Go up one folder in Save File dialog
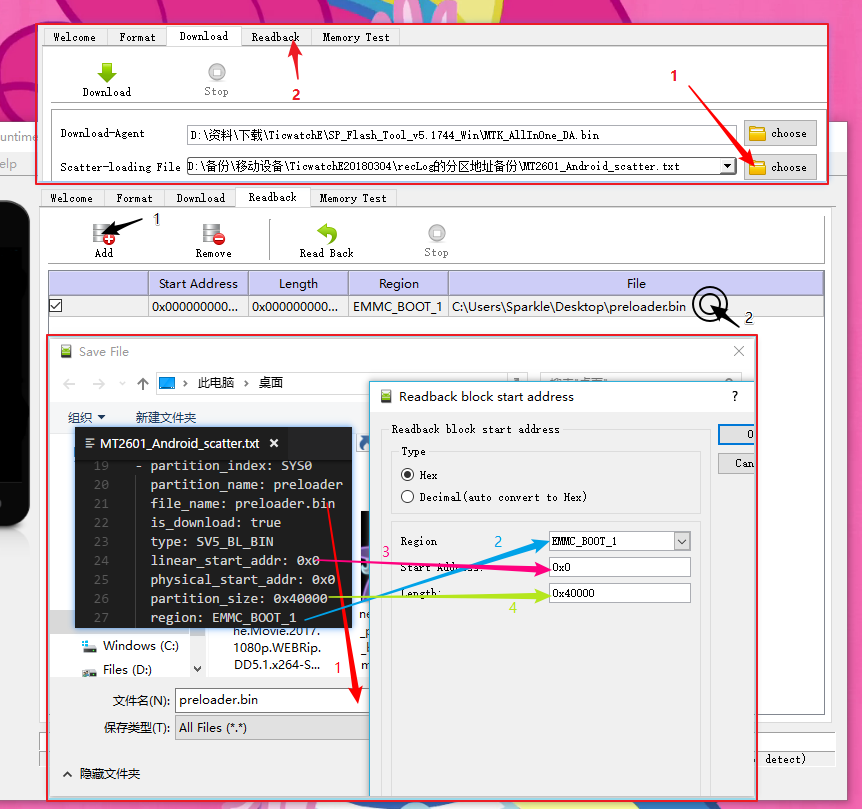The image size is (862, 809). 143,384
